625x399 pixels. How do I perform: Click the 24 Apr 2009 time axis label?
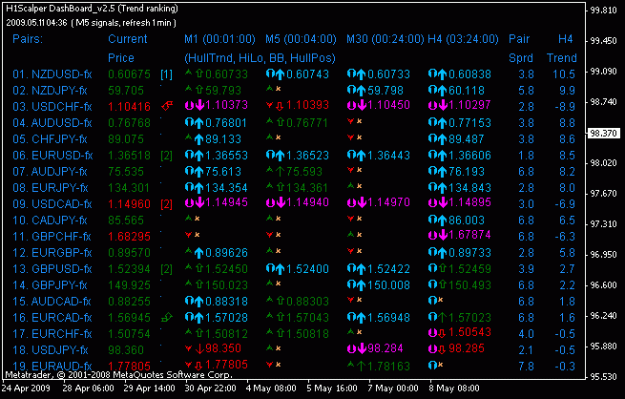pyautogui.click(x=26, y=388)
